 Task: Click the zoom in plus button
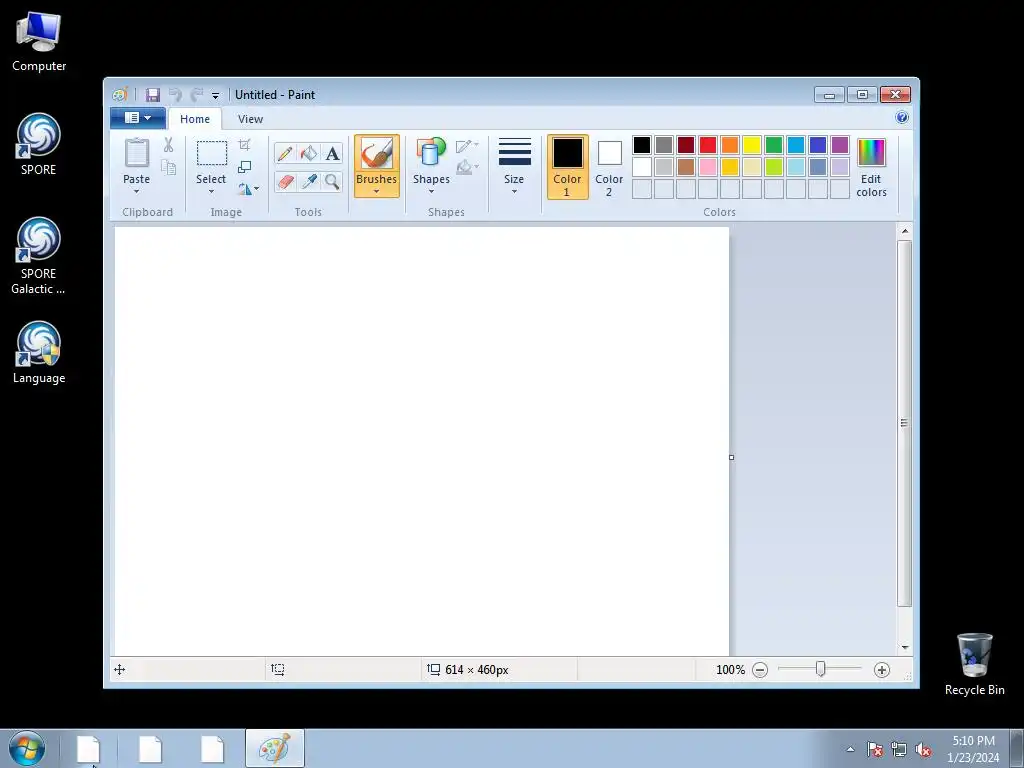882,669
